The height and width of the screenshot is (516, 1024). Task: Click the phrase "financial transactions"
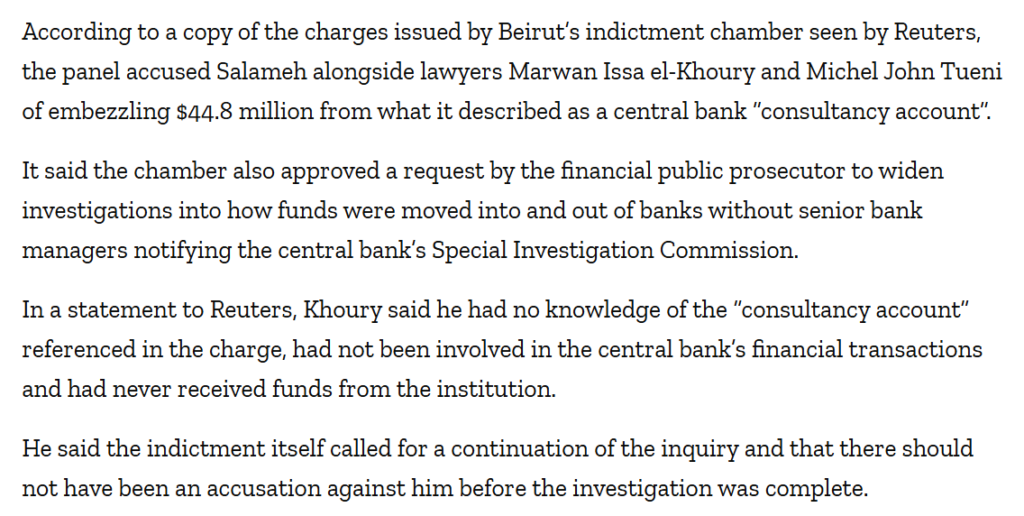coord(880,349)
